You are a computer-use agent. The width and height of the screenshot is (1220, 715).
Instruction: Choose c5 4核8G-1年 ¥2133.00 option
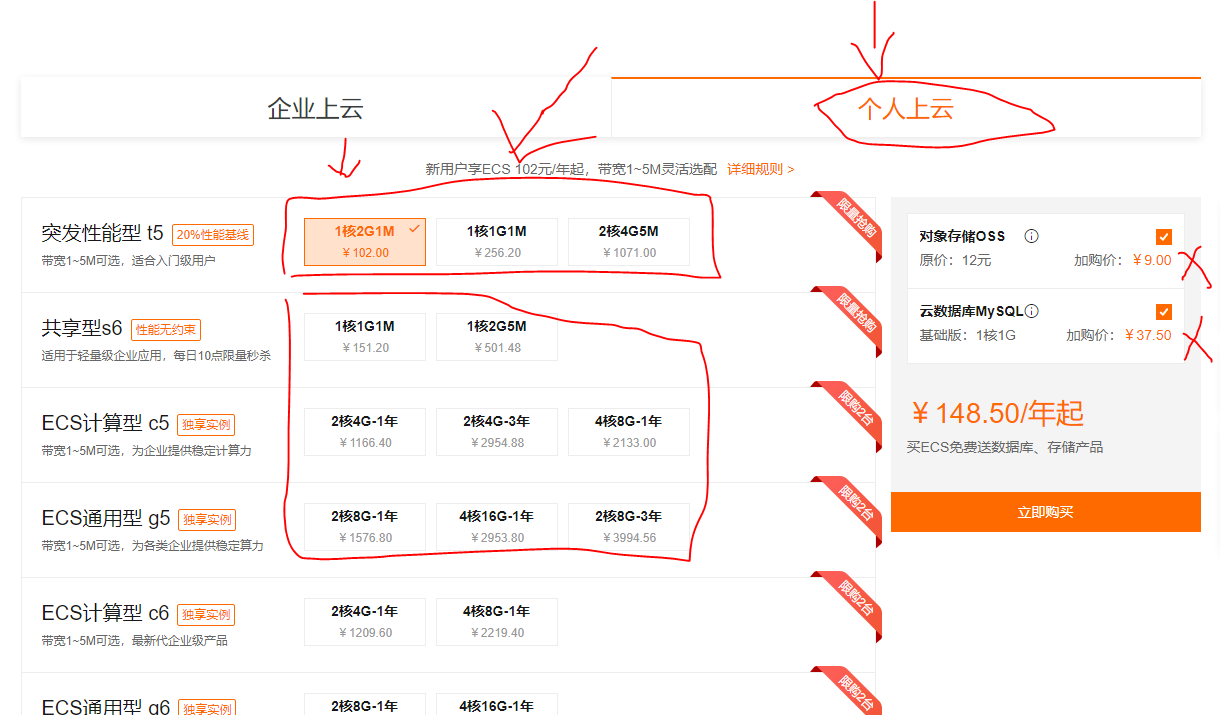pos(629,432)
